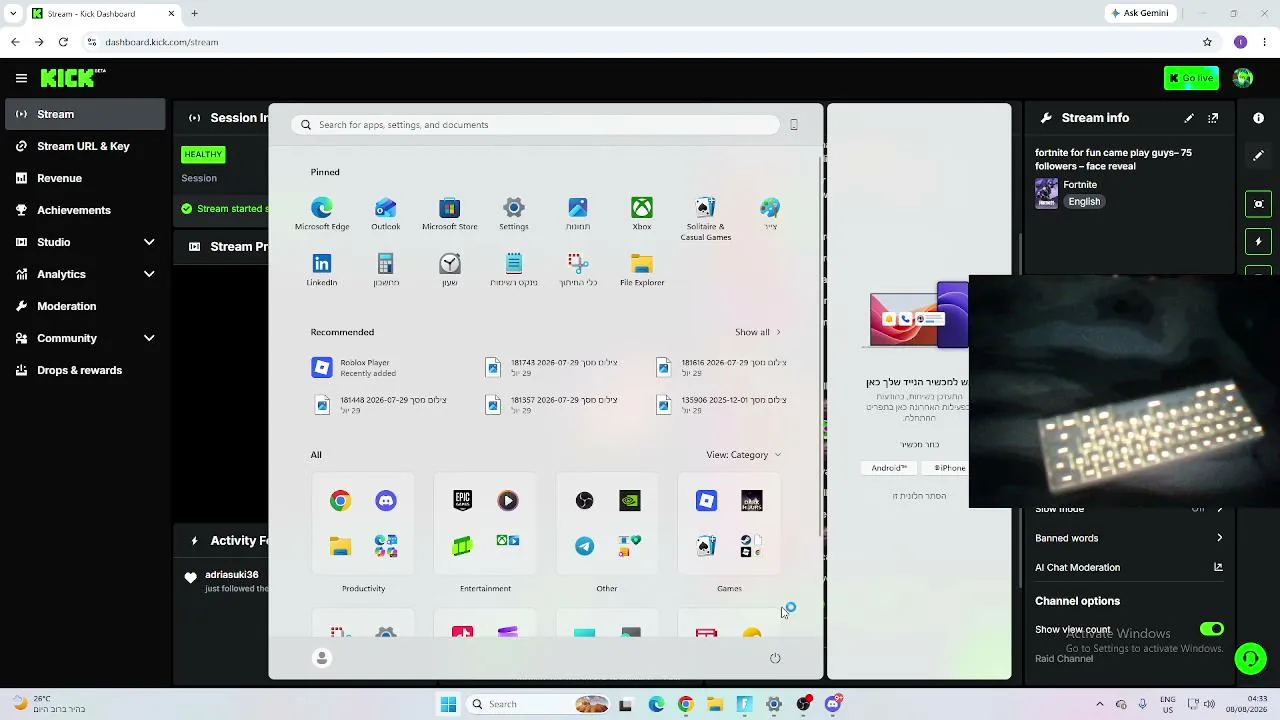The height and width of the screenshot is (720, 1280).
Task: Launch the Snipping Tool scissors icon in Pinned
Action: [x=578, y=269]
